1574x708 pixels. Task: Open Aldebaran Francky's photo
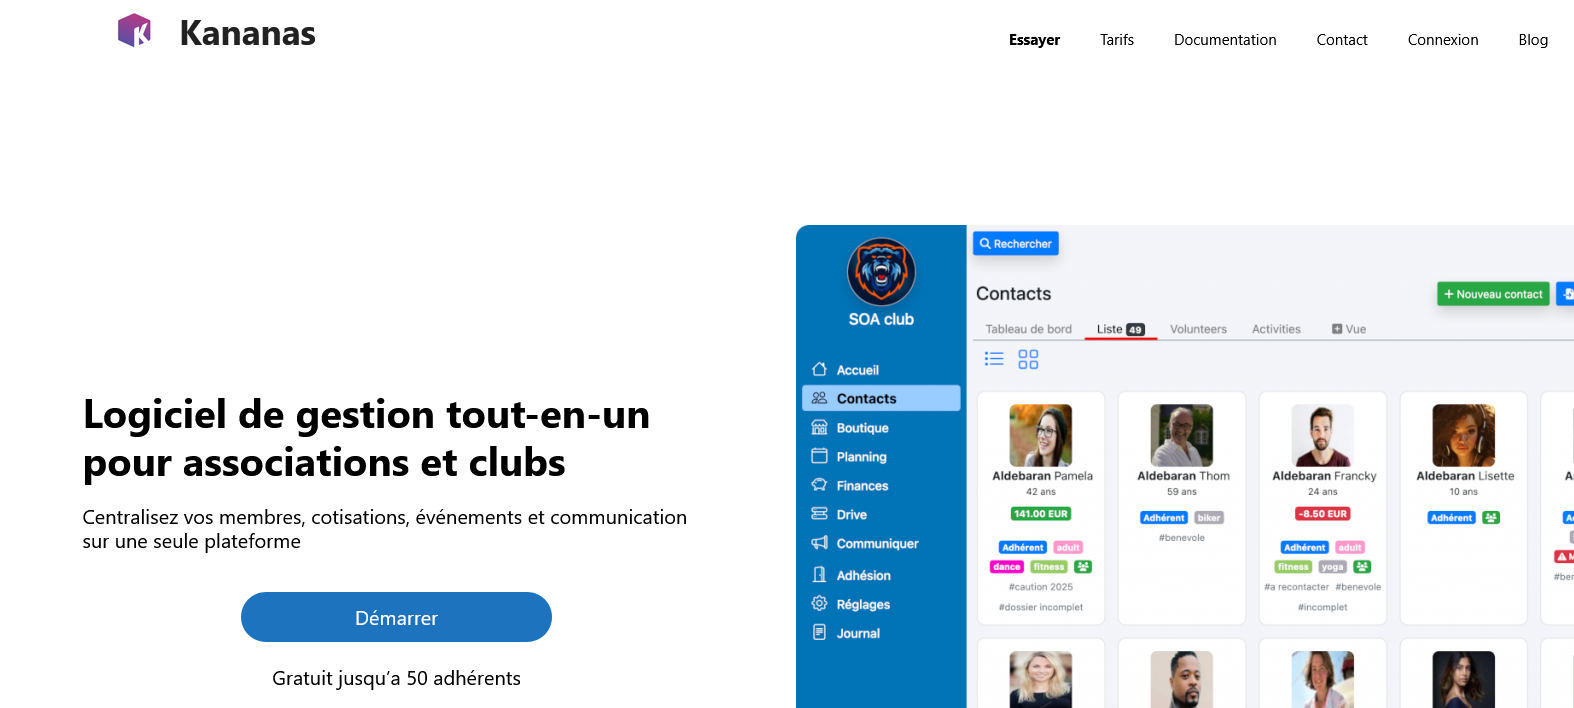[1323, 435]
